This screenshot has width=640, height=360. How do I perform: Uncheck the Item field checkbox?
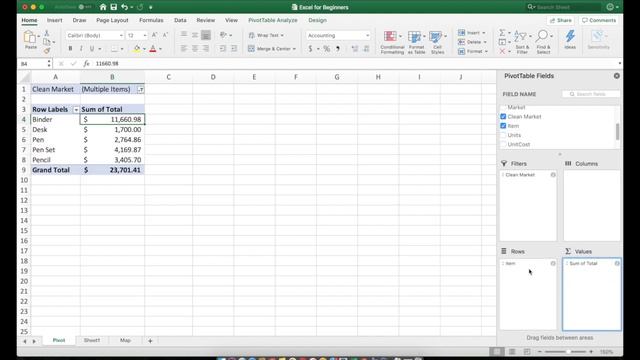pyautogui.click(x=503, y=126)
